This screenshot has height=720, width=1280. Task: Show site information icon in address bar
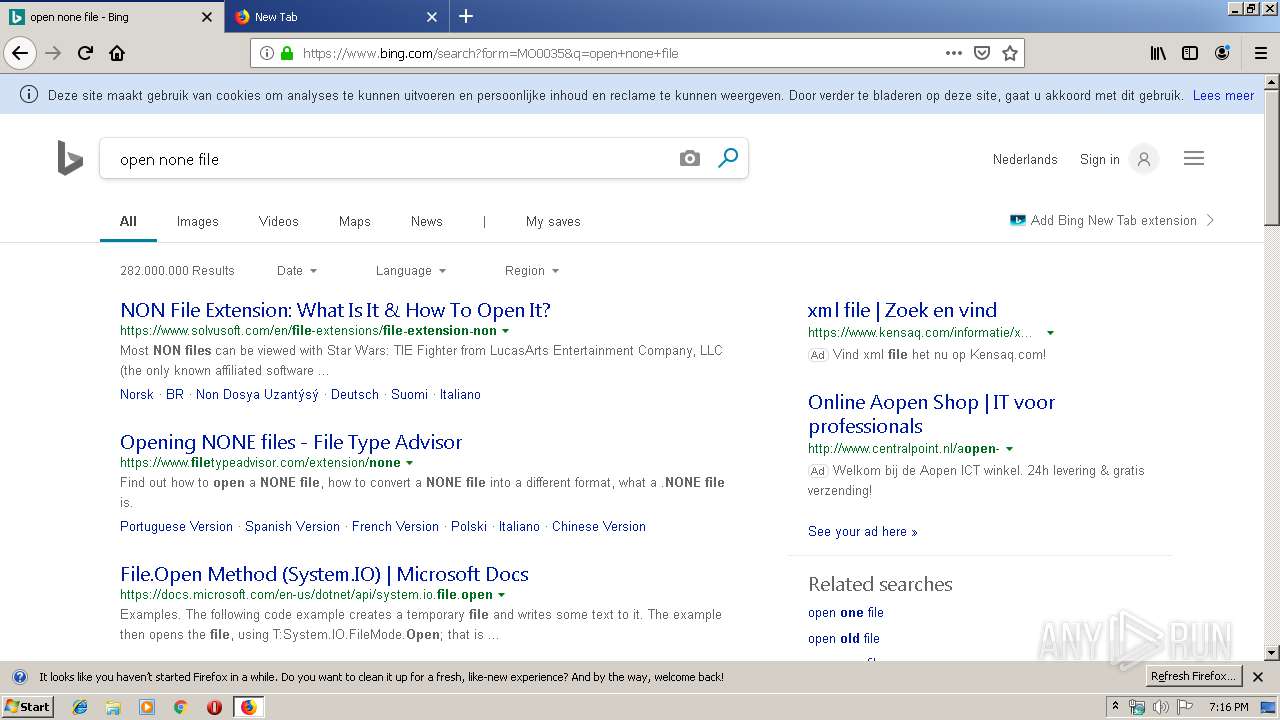pyautogui.click(x=266, y=53)
